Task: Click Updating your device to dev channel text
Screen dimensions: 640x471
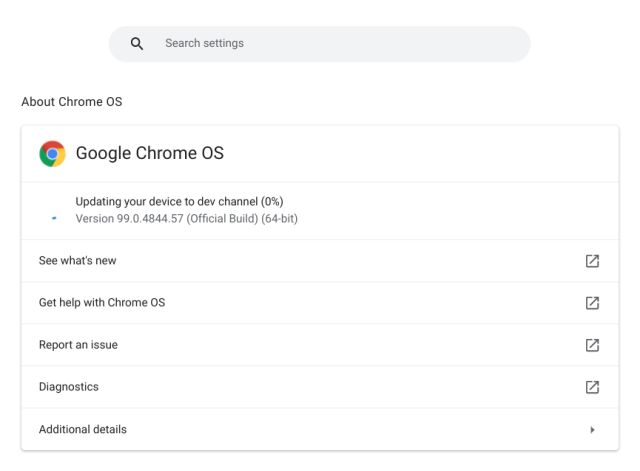Action: pyautogui.click(x=179, y=202)
